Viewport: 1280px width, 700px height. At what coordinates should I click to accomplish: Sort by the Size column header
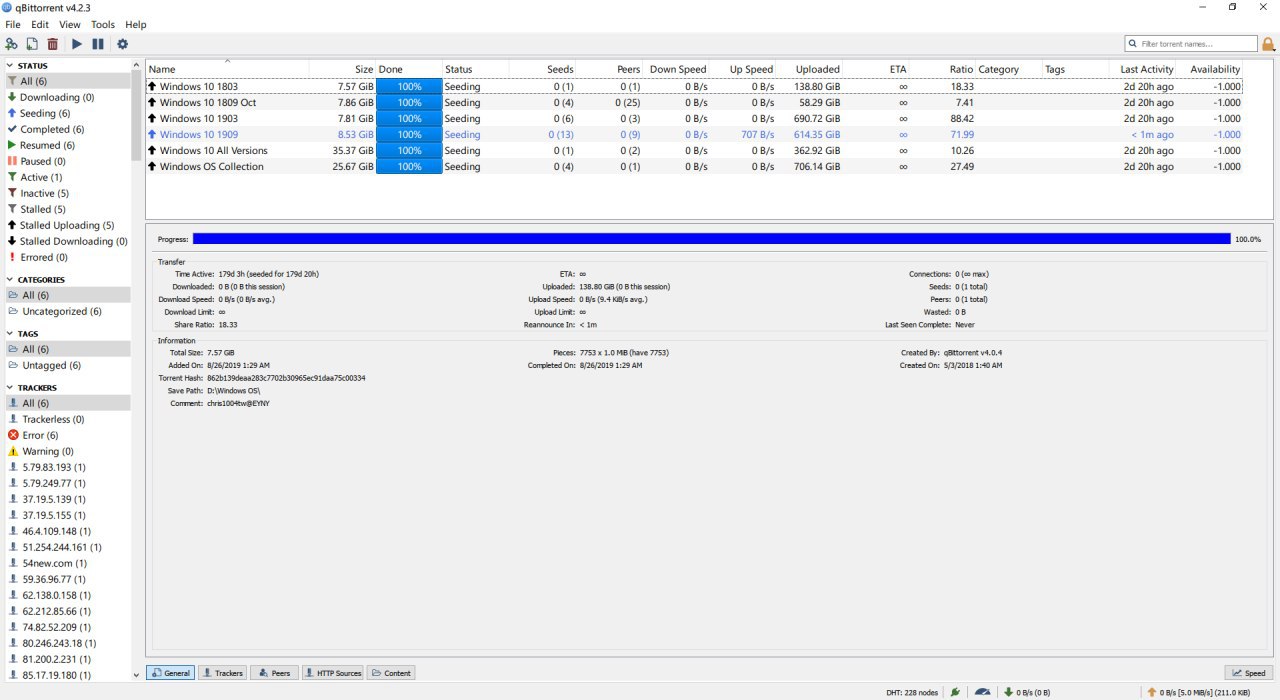tap(342, 69)
